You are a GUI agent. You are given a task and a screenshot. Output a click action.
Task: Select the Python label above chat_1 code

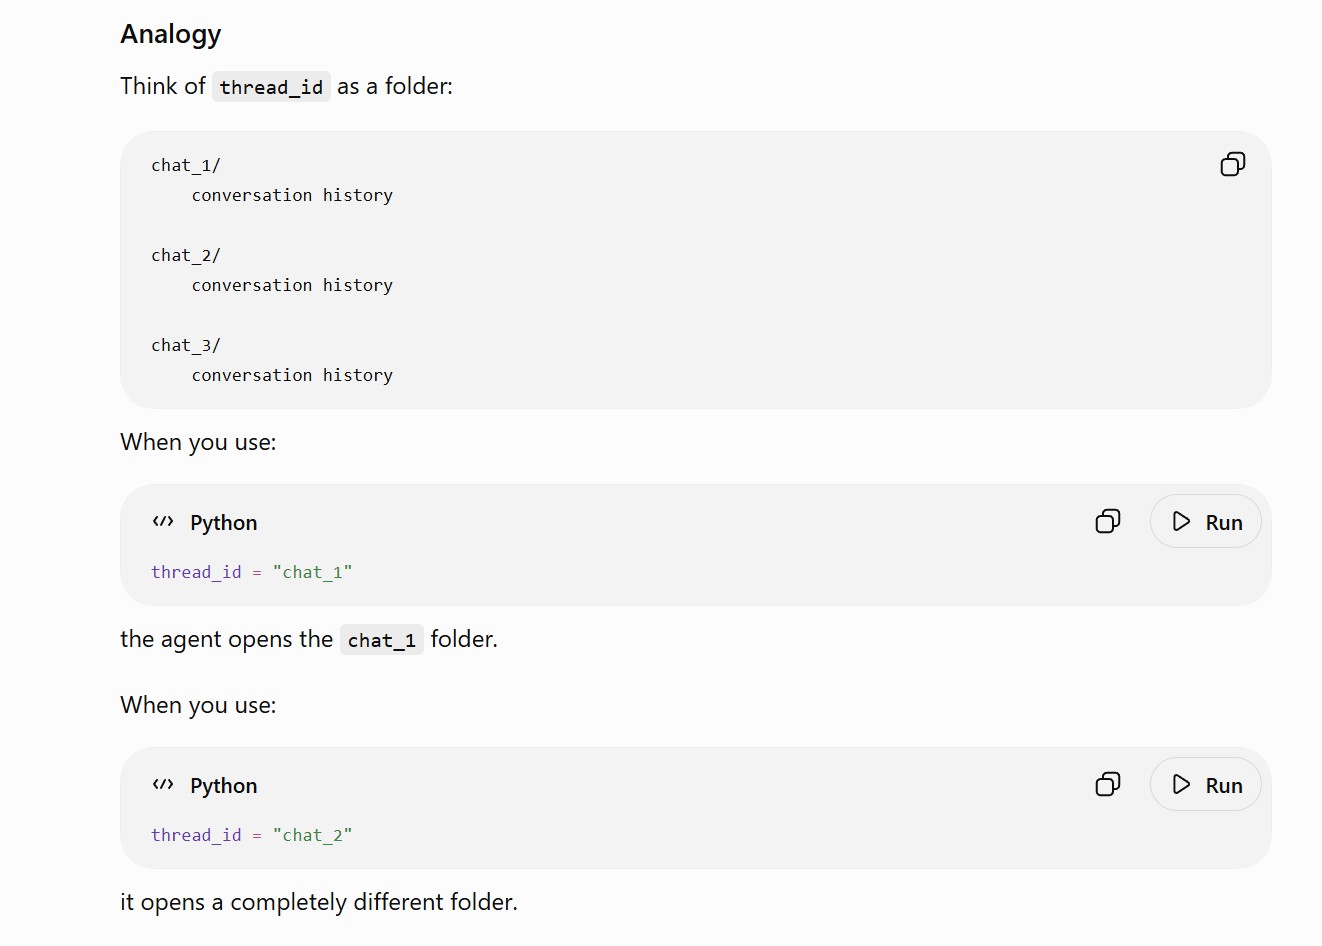click(224, 523)
